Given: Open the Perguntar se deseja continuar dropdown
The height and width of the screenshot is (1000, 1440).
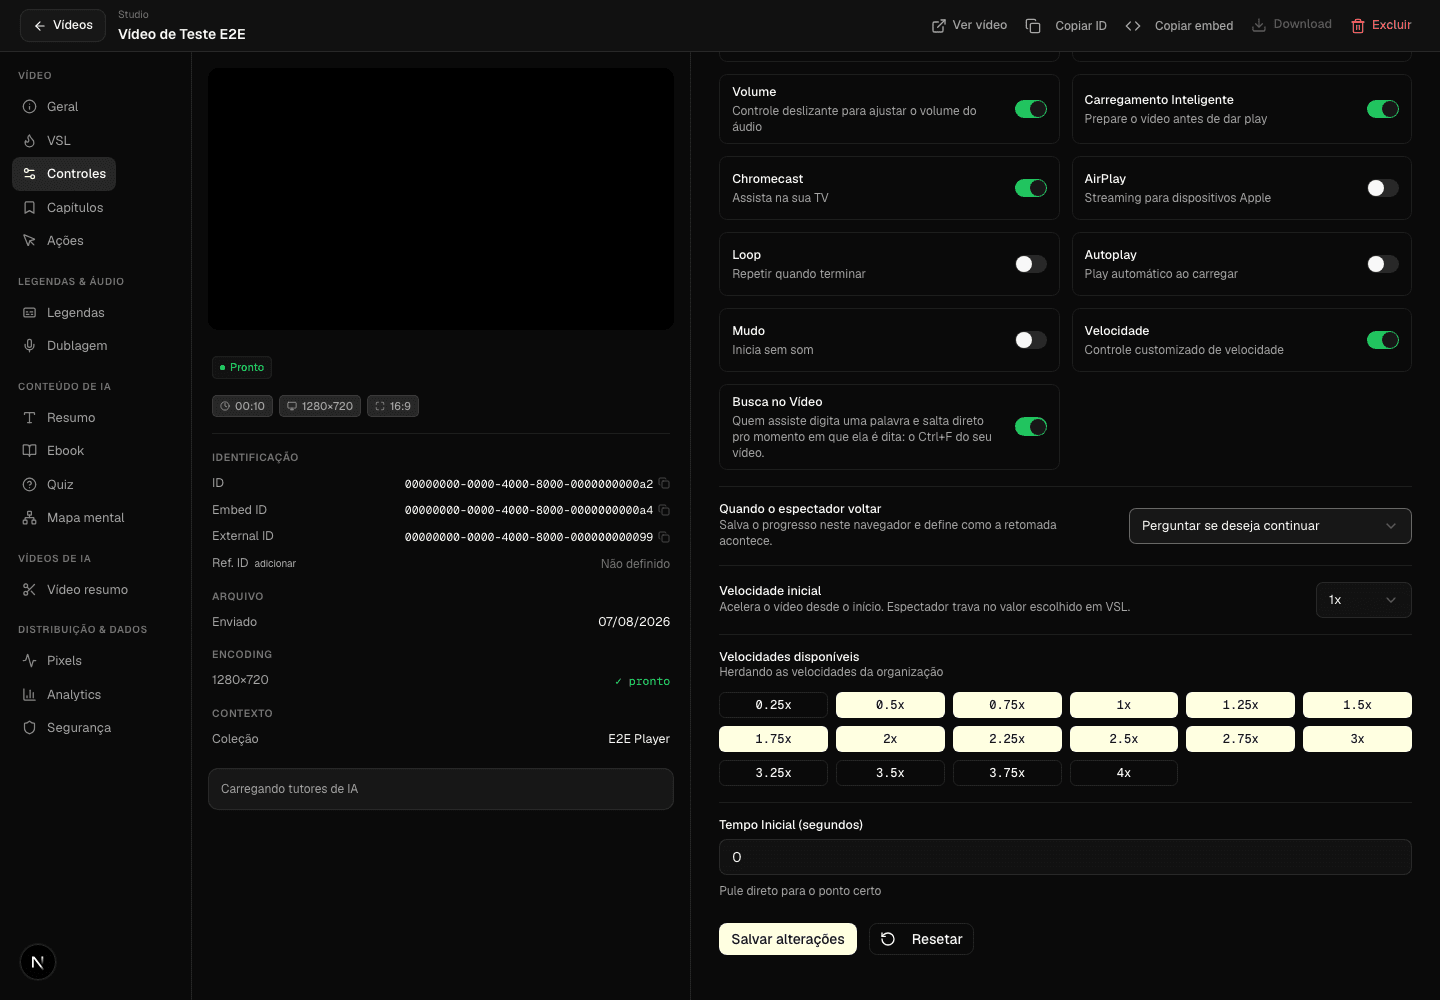Looking at the screenshot, I should click(1270, 526).
